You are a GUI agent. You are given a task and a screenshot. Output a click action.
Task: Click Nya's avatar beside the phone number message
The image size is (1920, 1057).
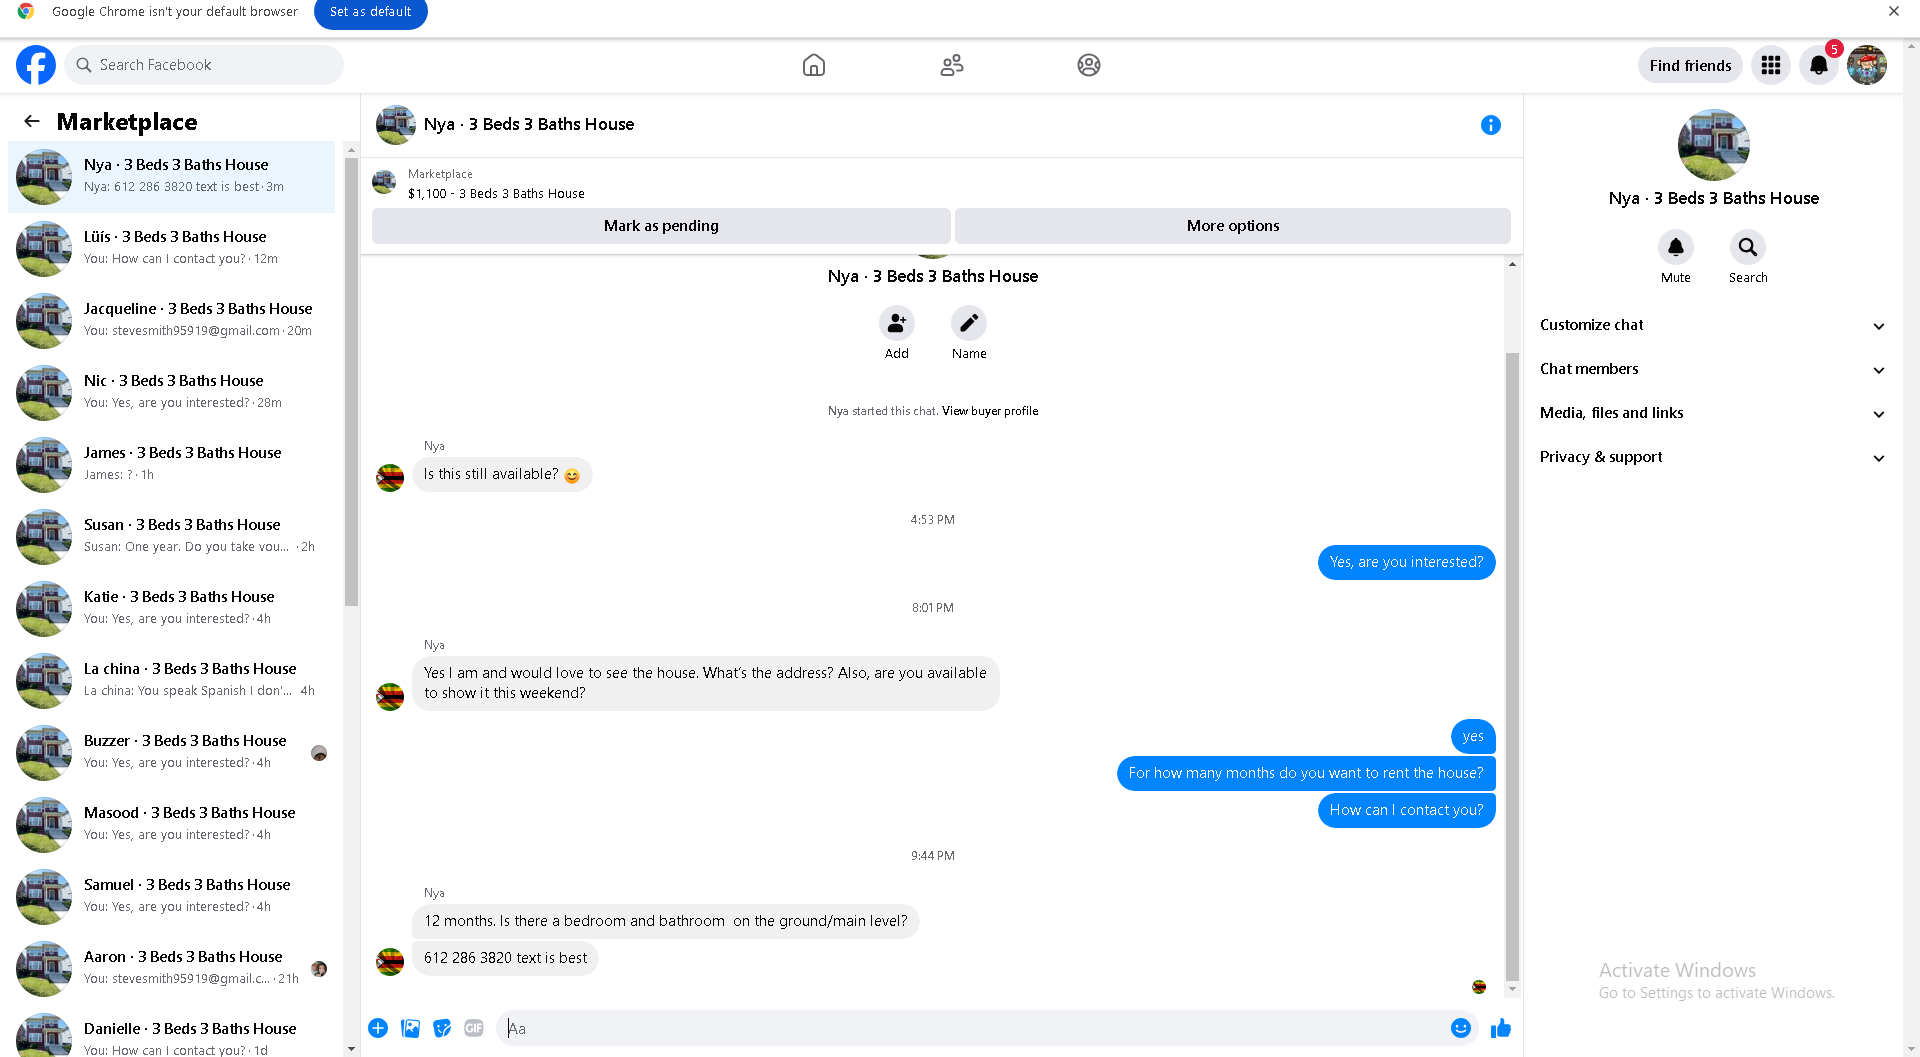click(390, 962)
